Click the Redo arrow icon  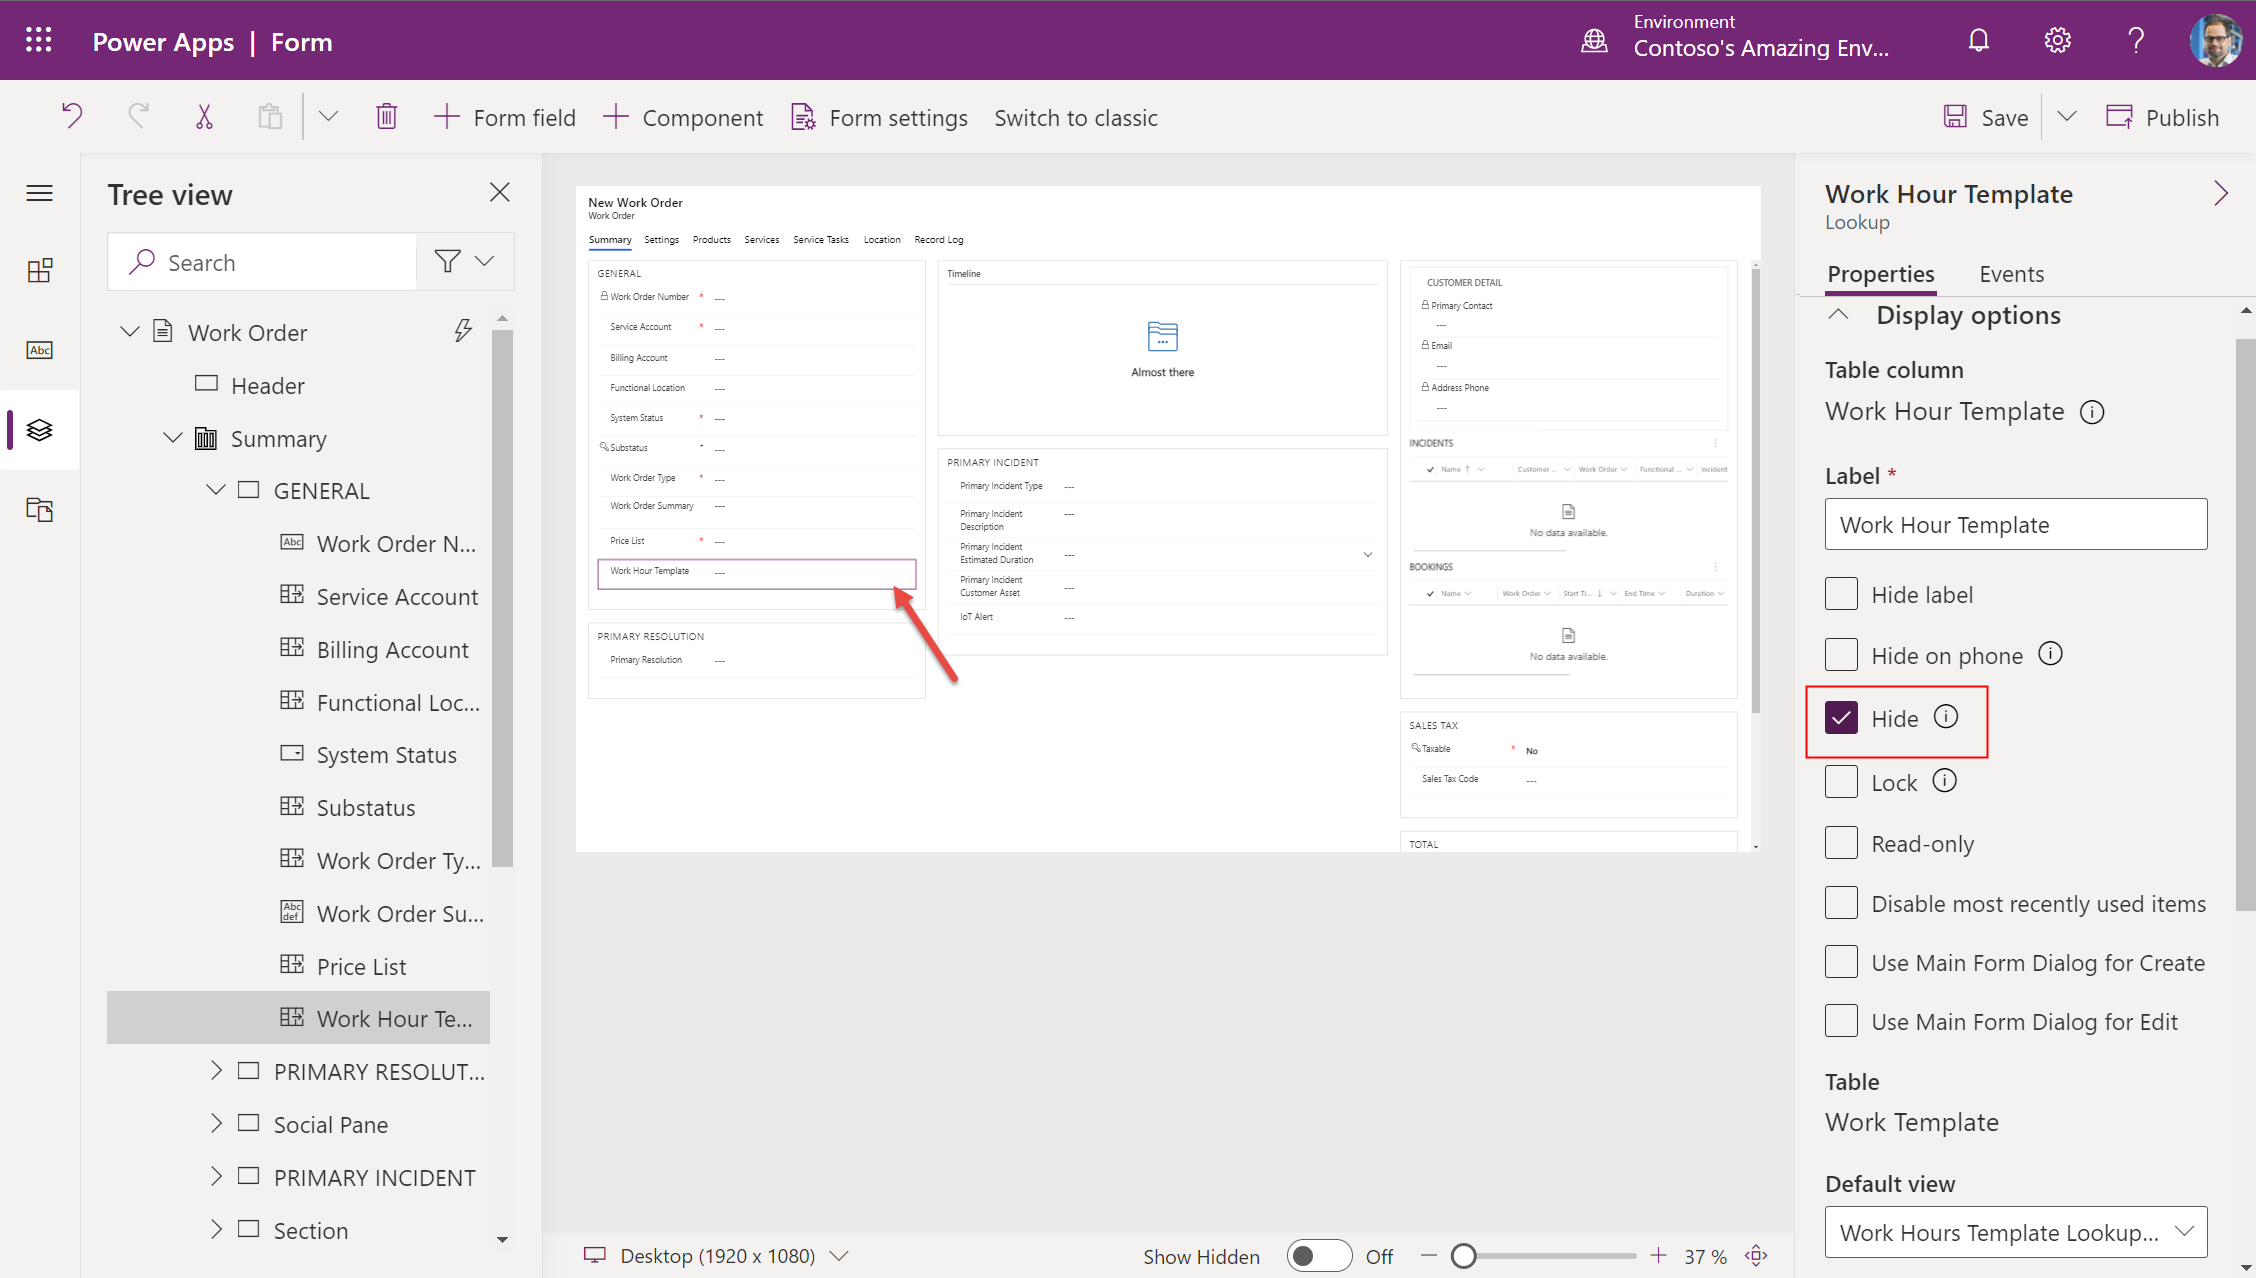[x=138, y=117]
